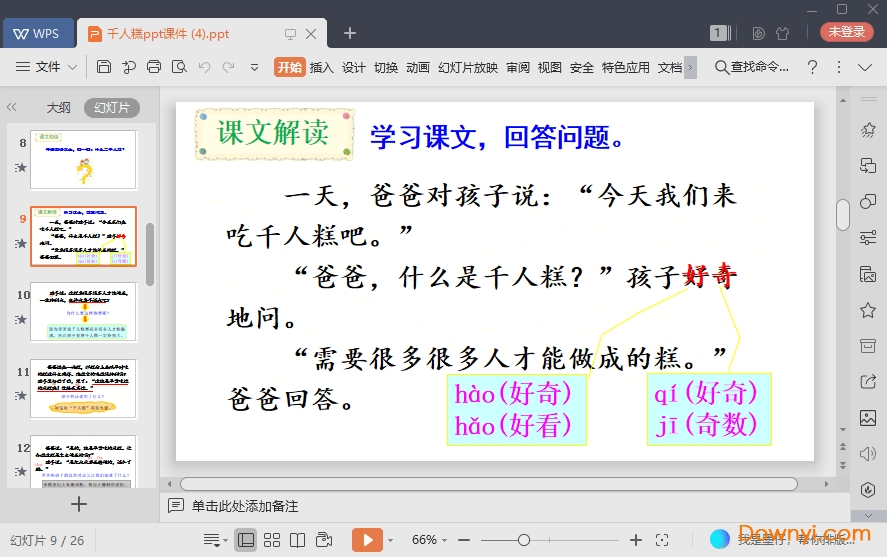
Task: Click the zoom slider handle
Action: click(x=523, y=540)
